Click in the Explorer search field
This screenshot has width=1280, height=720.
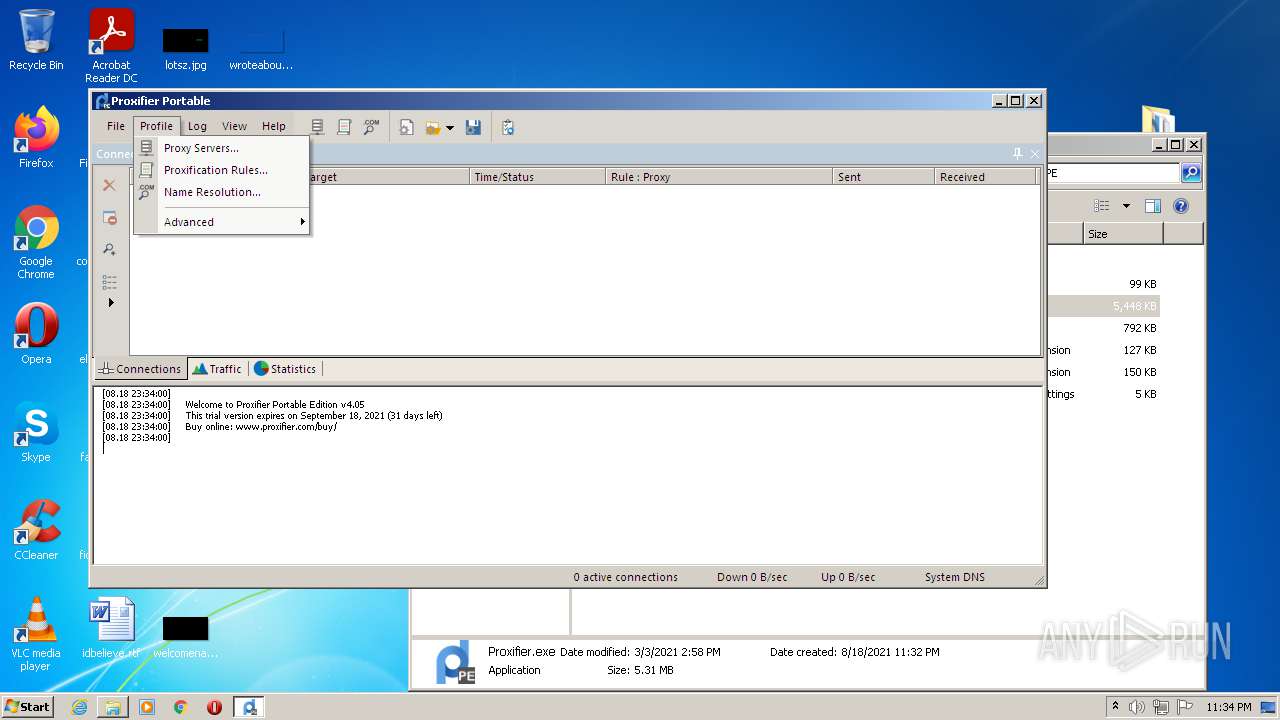(x=1112, y=173)
